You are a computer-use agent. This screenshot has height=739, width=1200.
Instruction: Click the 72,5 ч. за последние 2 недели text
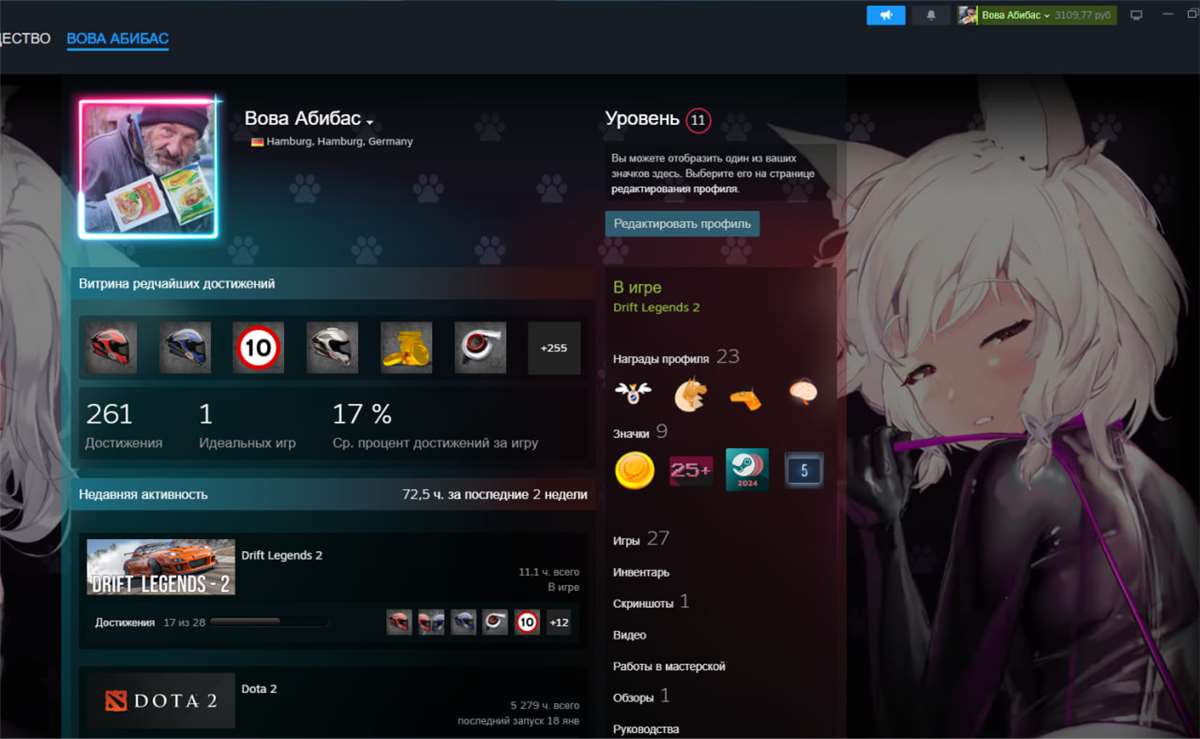tap(495, 494)
